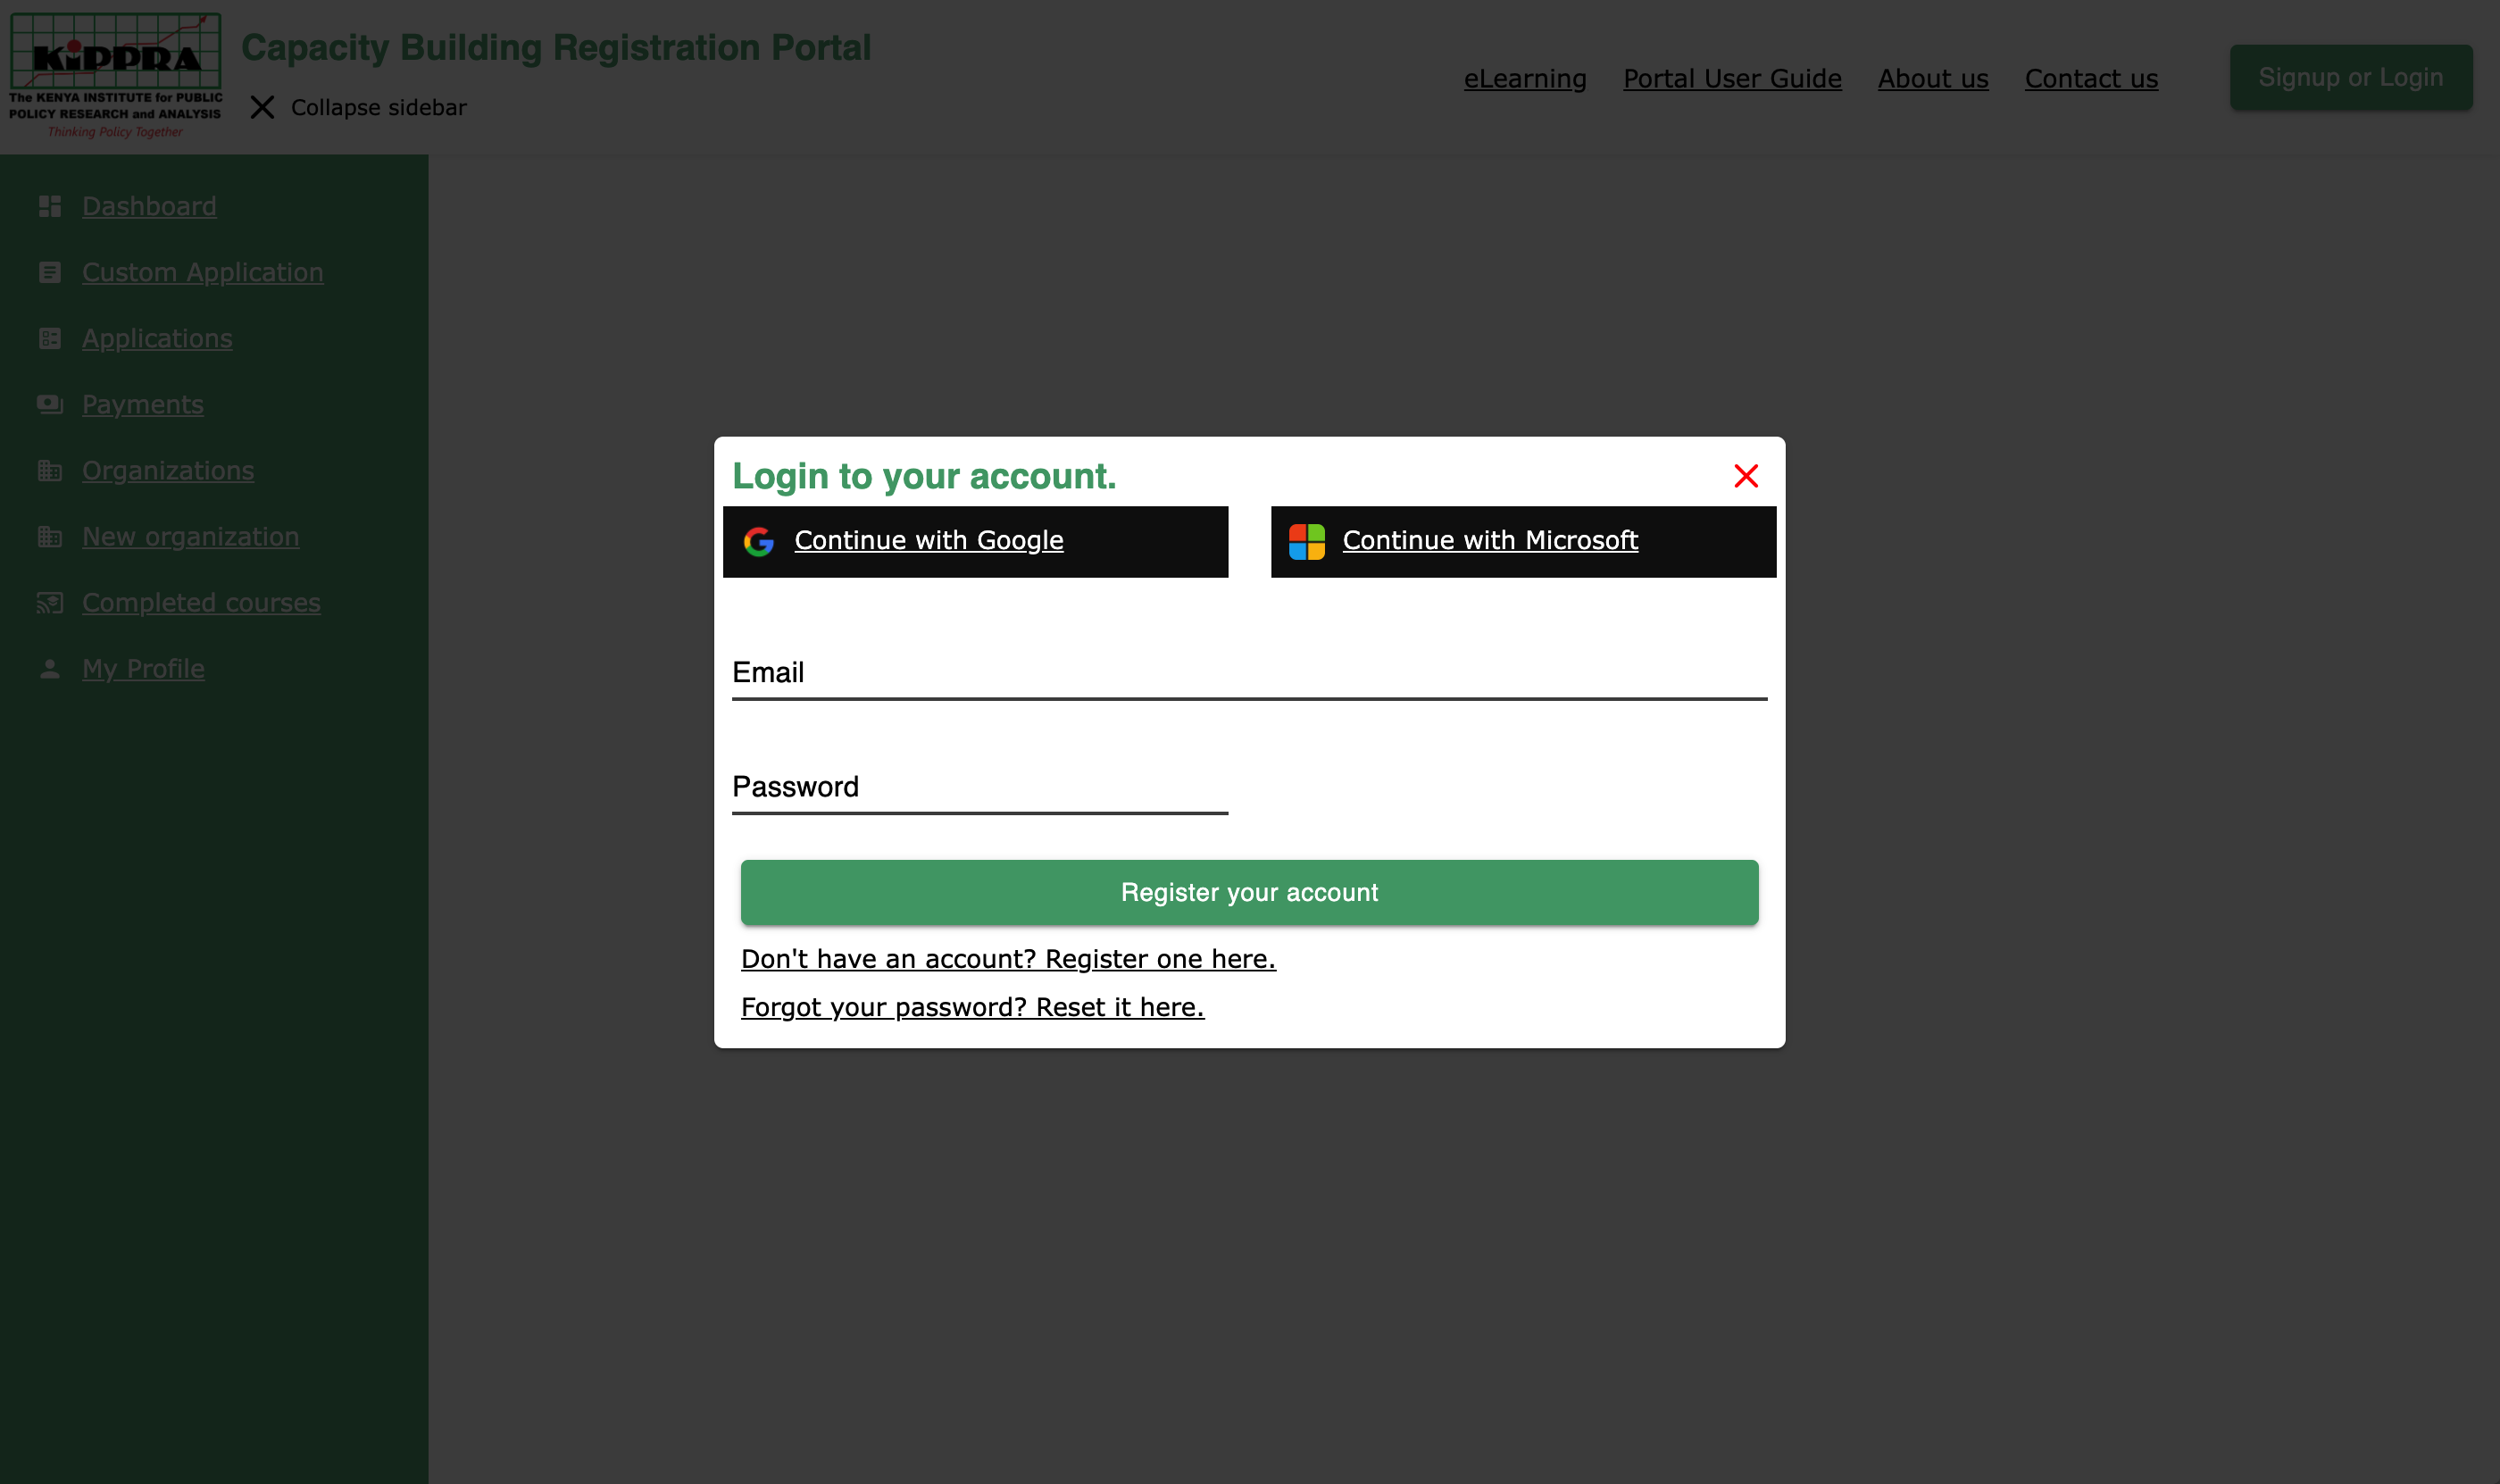Click the Payments money icon

pyautogui.click(x=50, y=404)
